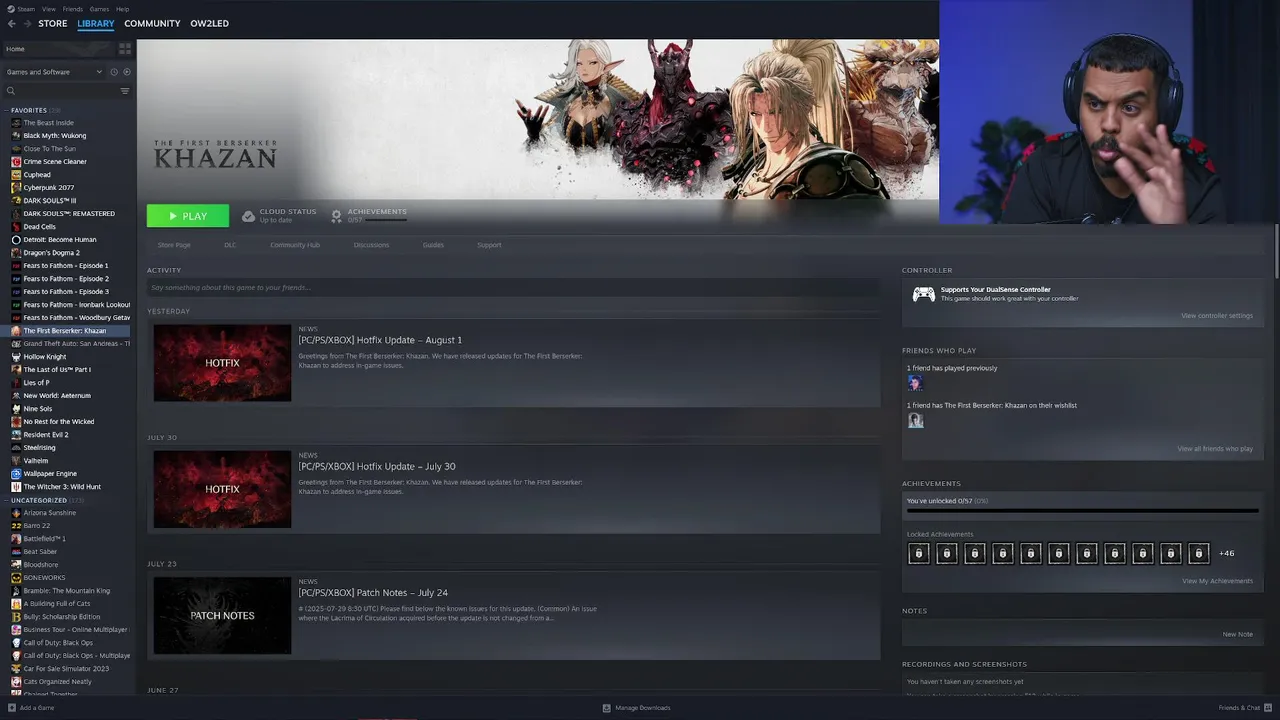Click View controller settings
1280x720 pixels.
click(x=1217, y=316)
